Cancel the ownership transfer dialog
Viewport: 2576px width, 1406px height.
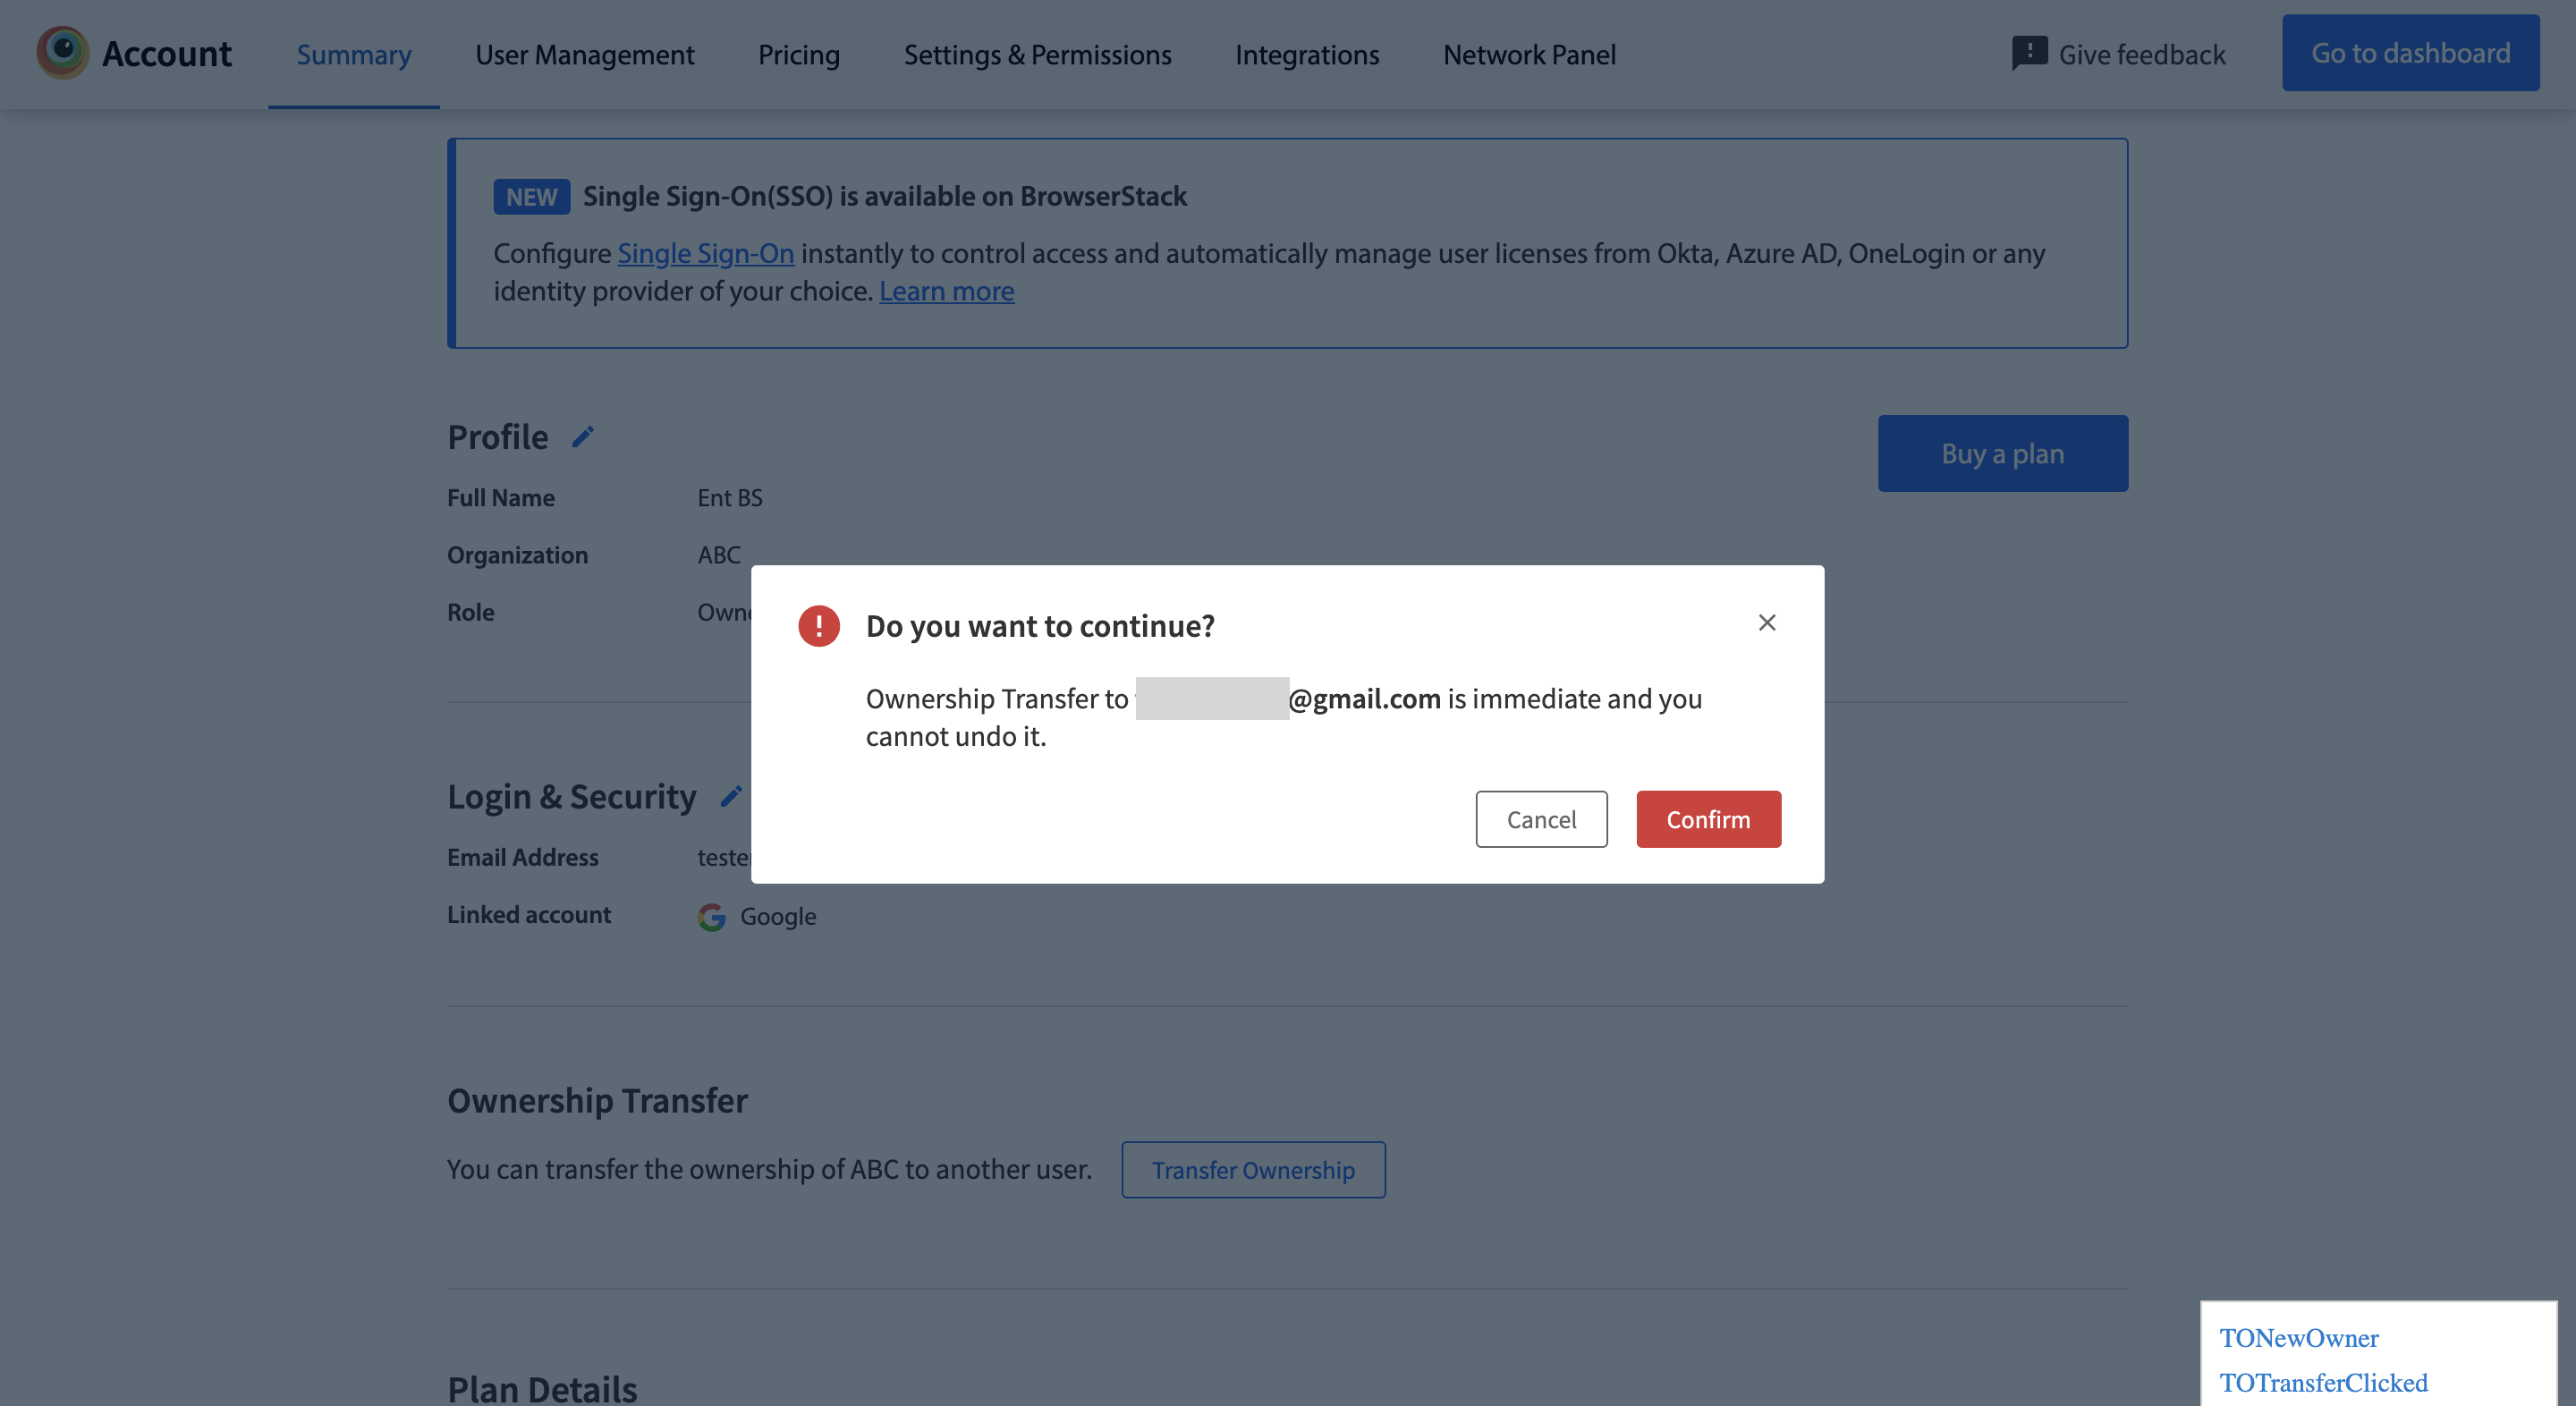1541,819
